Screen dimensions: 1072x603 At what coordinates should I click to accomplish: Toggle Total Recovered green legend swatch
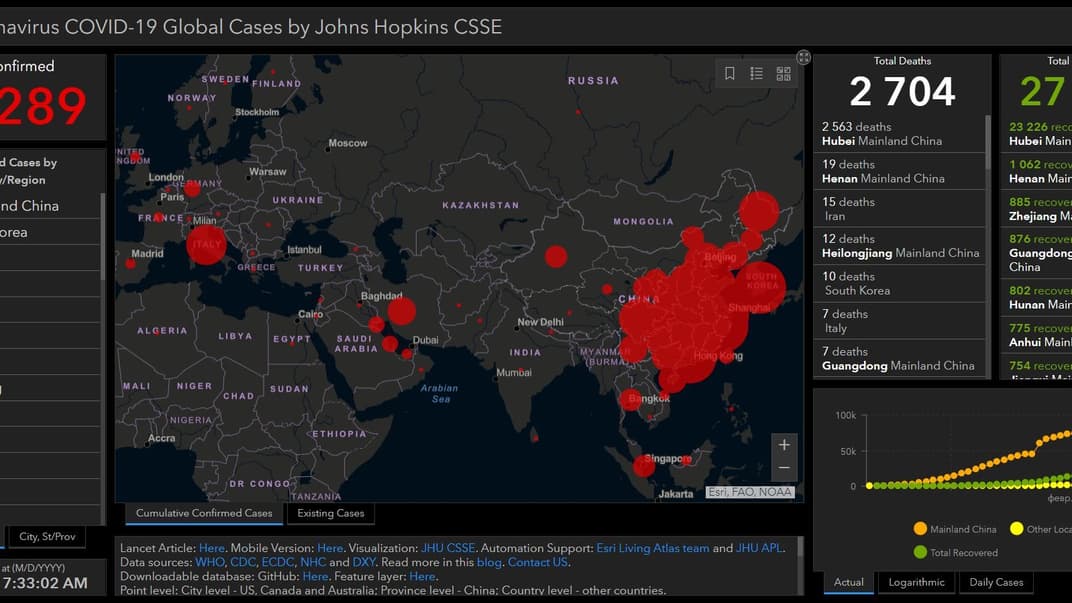920,552
